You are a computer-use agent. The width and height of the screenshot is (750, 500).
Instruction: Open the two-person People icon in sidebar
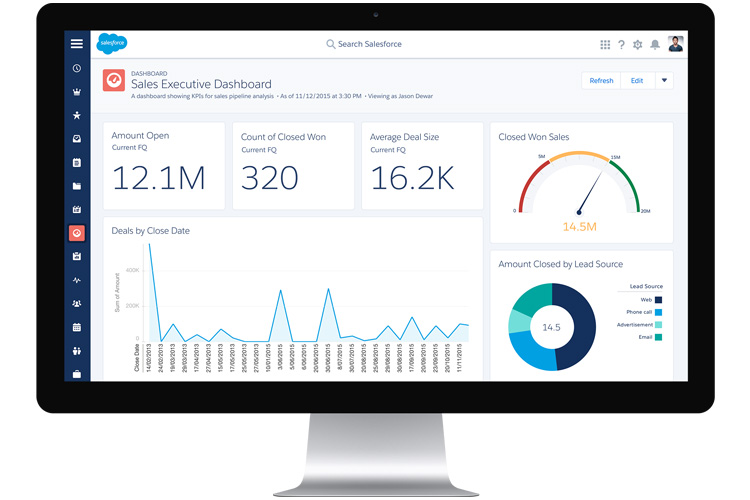tap(77, 351)
